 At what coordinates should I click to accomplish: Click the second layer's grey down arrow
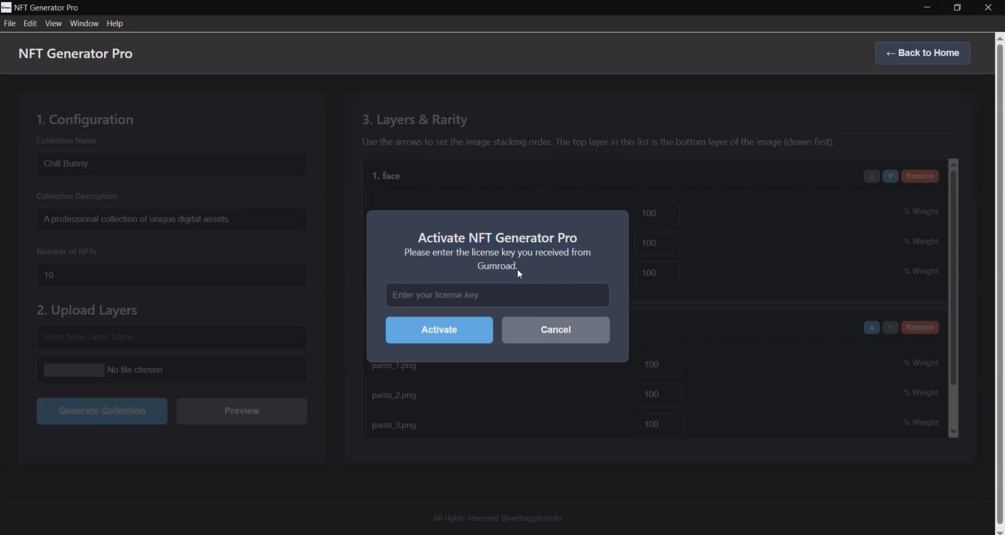point(890,327)
